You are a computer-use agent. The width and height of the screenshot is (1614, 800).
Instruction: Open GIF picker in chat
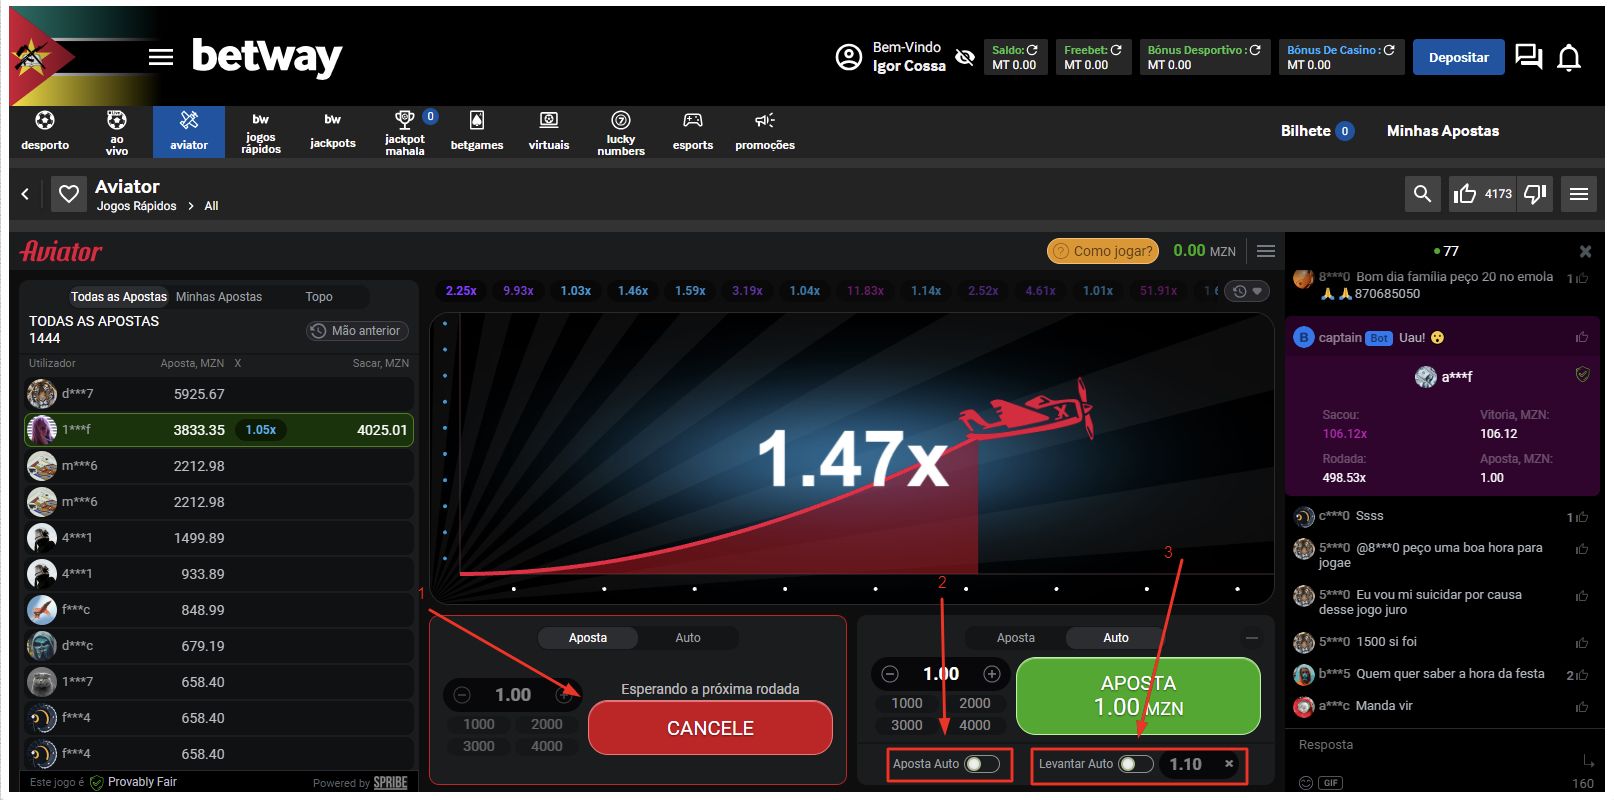click(1330, 783)
